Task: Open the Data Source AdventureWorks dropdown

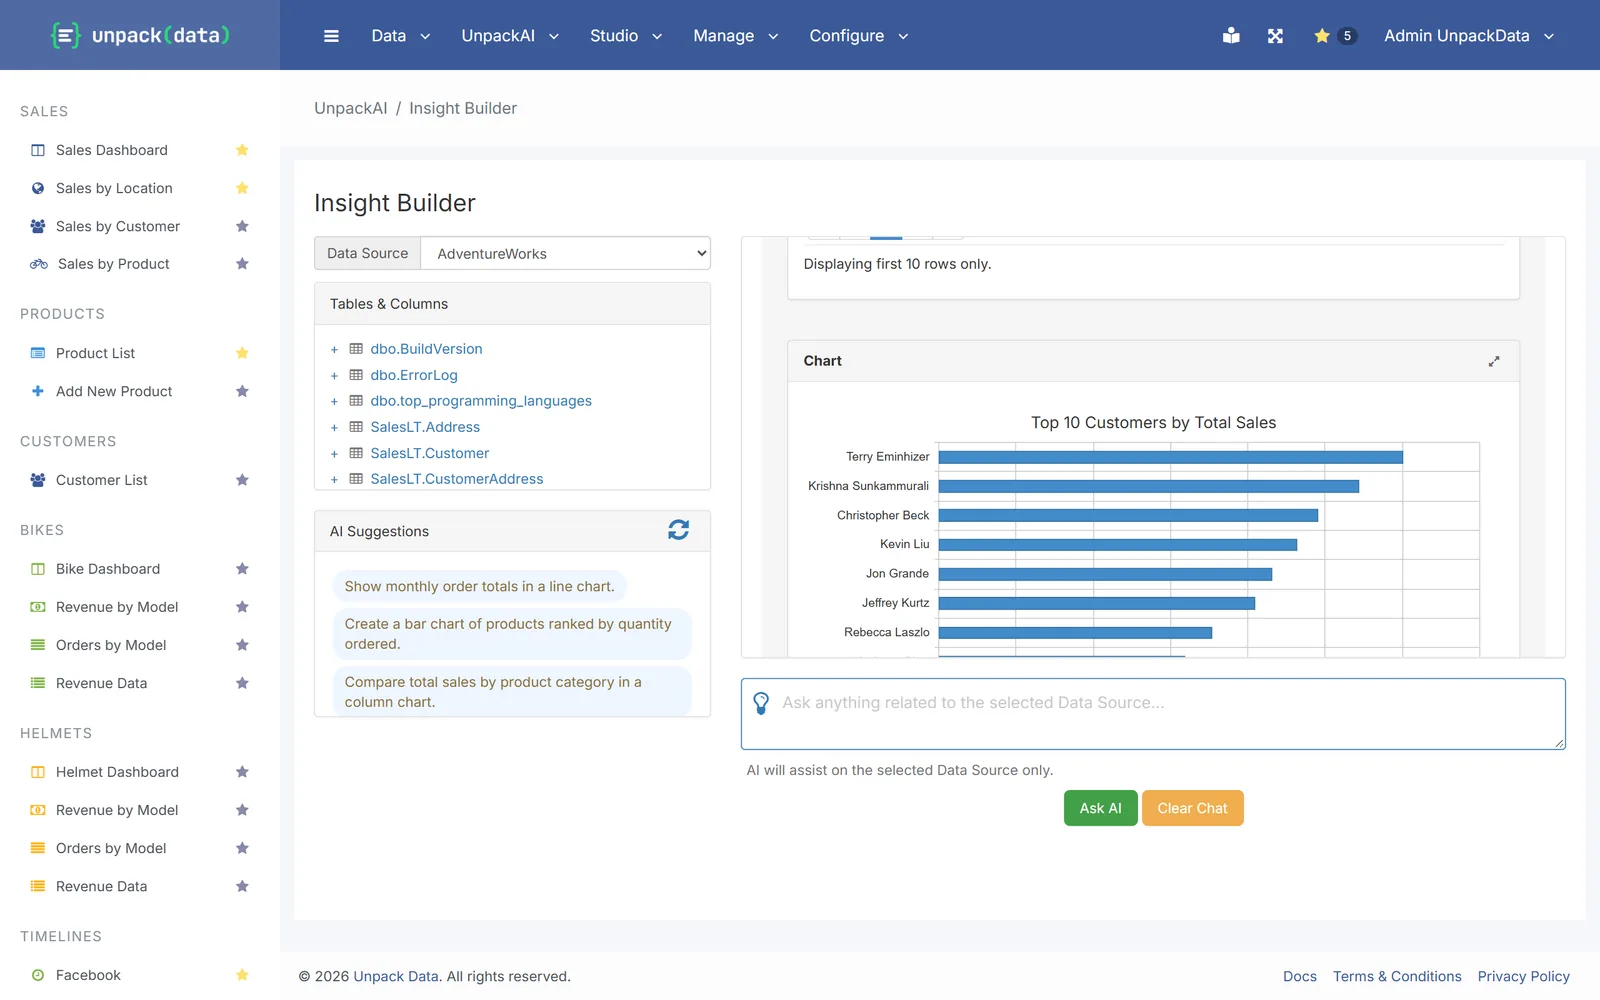Action: (x=566, y=253)
